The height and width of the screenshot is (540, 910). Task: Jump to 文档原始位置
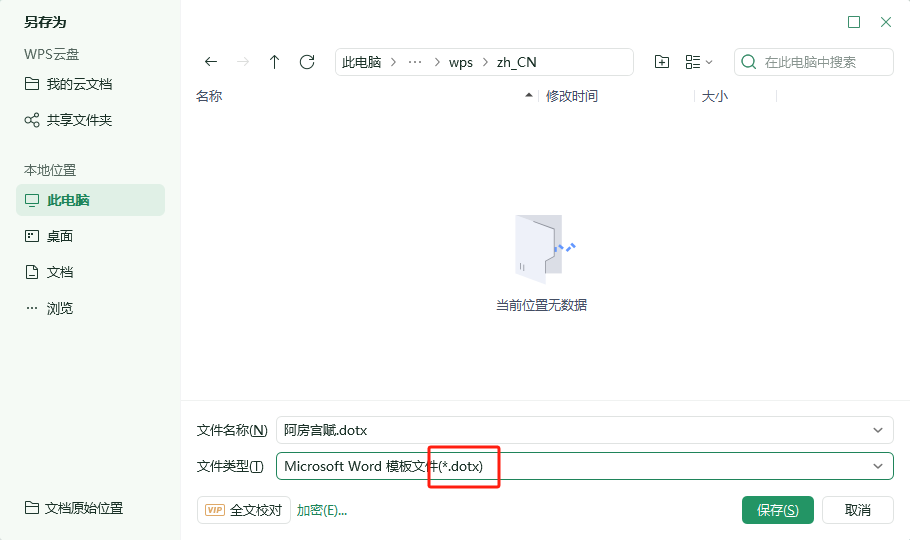(74, 508)
